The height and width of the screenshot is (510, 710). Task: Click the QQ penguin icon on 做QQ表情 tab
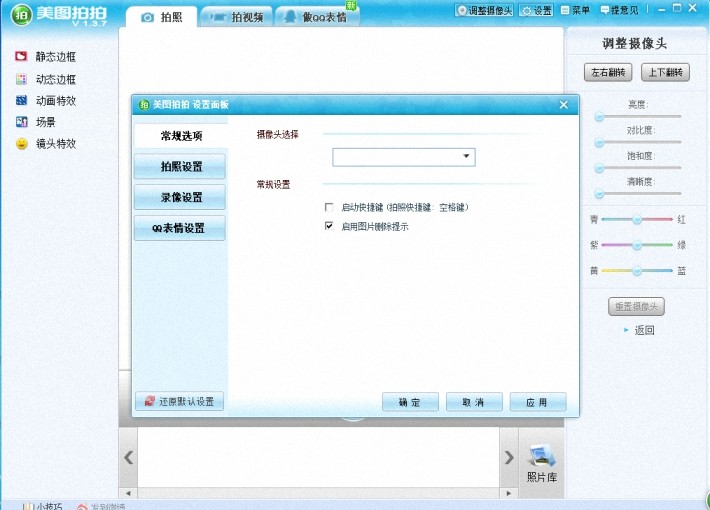pyautogui.click(x=290, y=17)
